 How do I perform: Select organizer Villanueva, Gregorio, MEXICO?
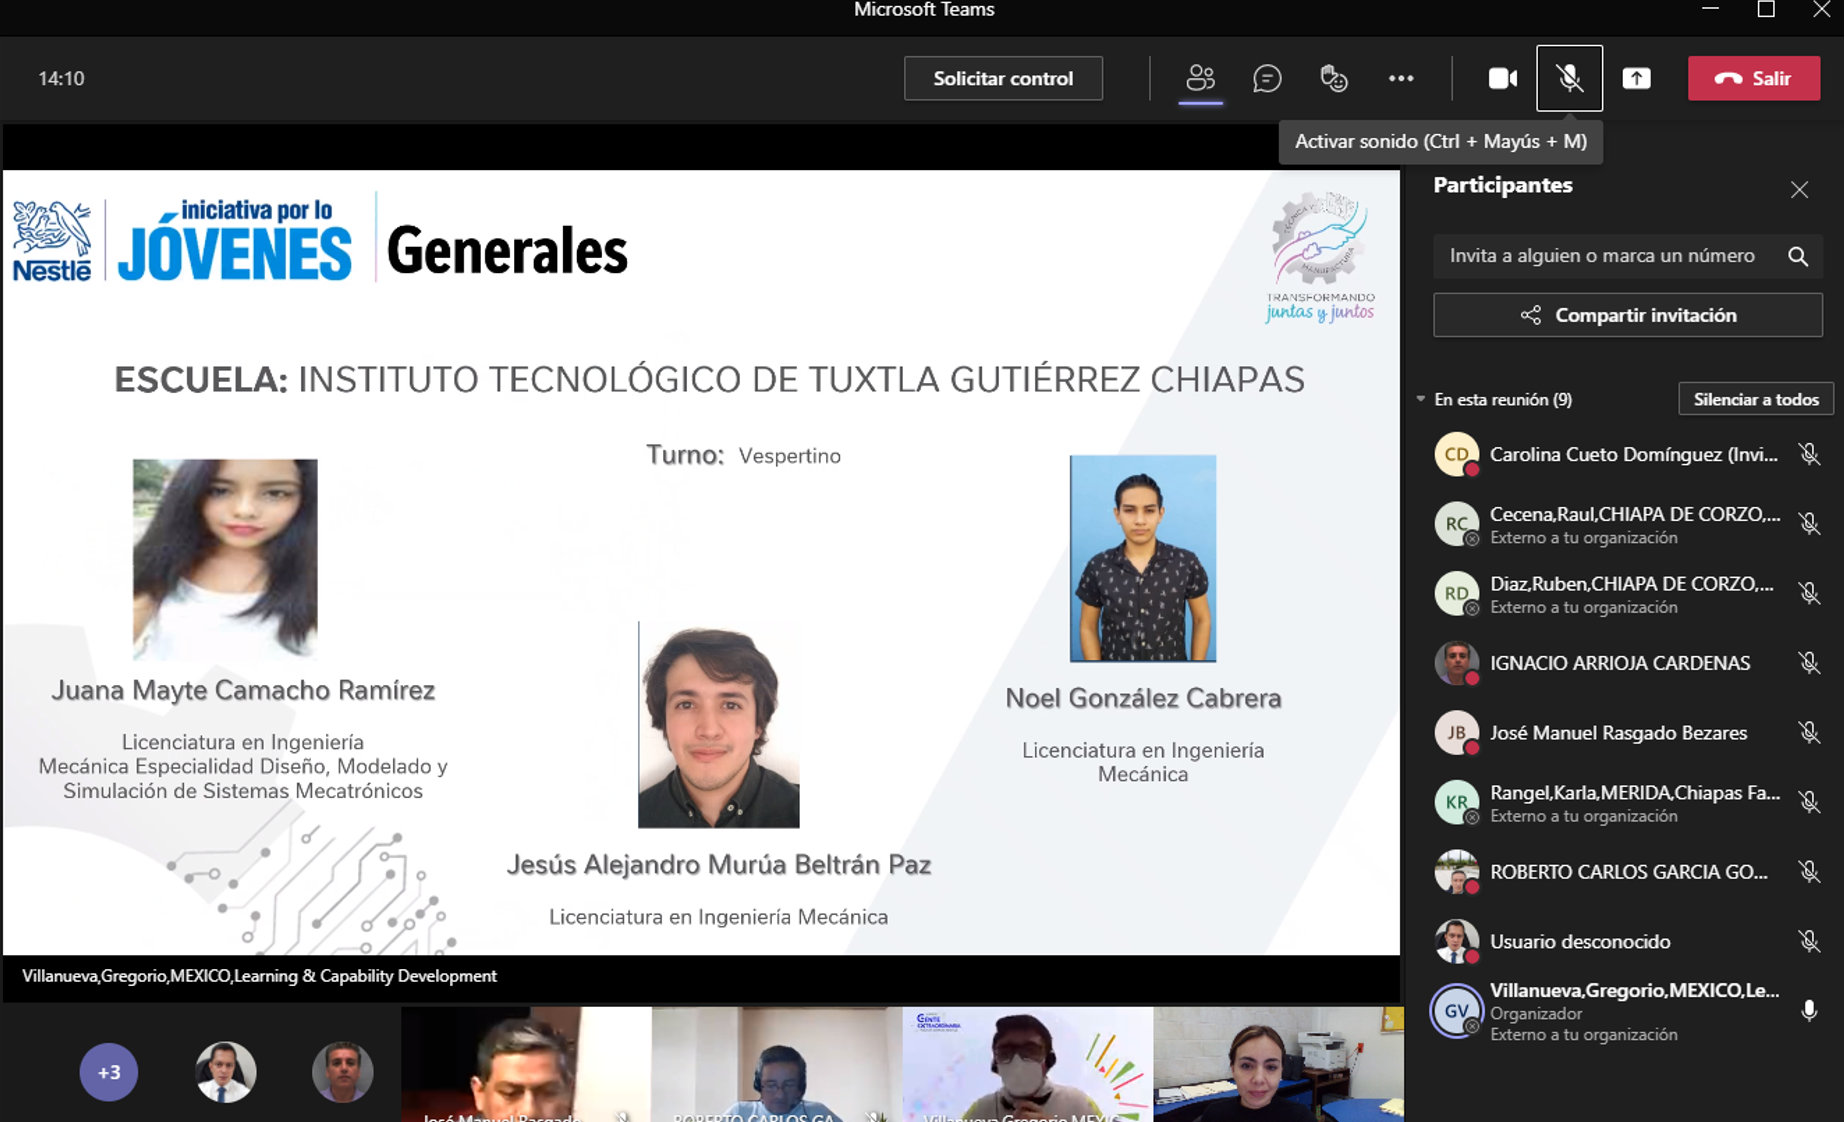pyautogui.click(x=1627, y=1011)
